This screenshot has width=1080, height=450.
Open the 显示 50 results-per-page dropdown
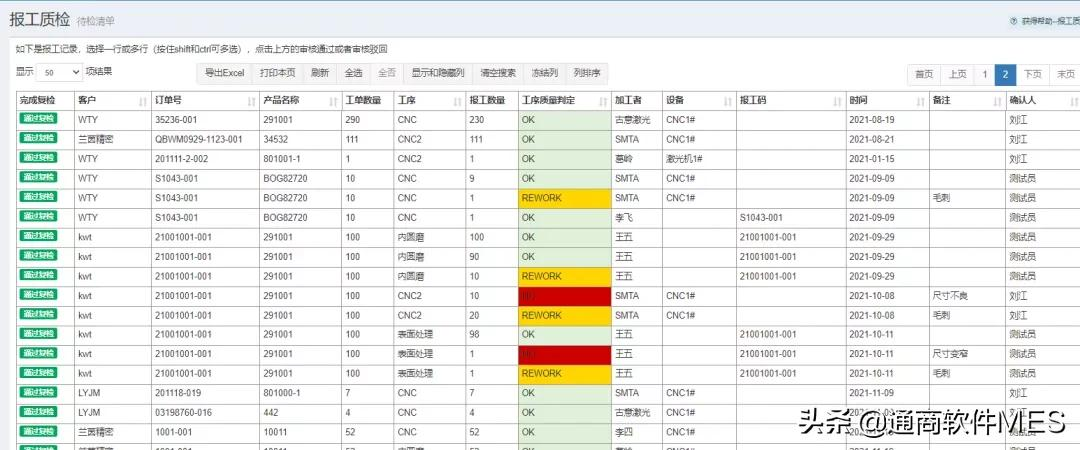tap(59, 72)
